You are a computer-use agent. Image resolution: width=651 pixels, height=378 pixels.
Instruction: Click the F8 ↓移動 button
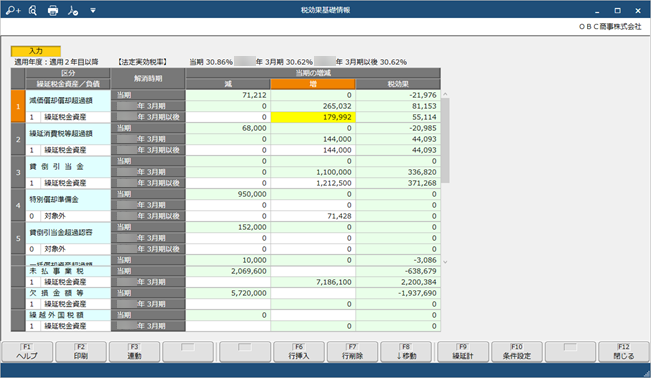pyautogui.click(x=406, y=351)
